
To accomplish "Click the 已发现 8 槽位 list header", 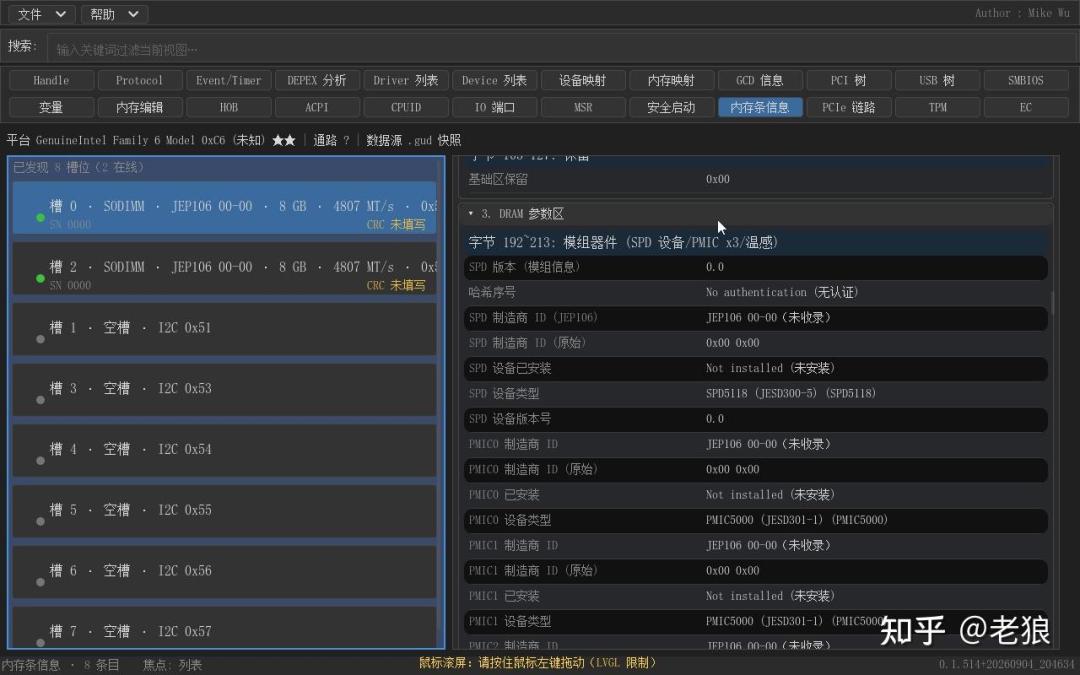I will tap(79, 167).
